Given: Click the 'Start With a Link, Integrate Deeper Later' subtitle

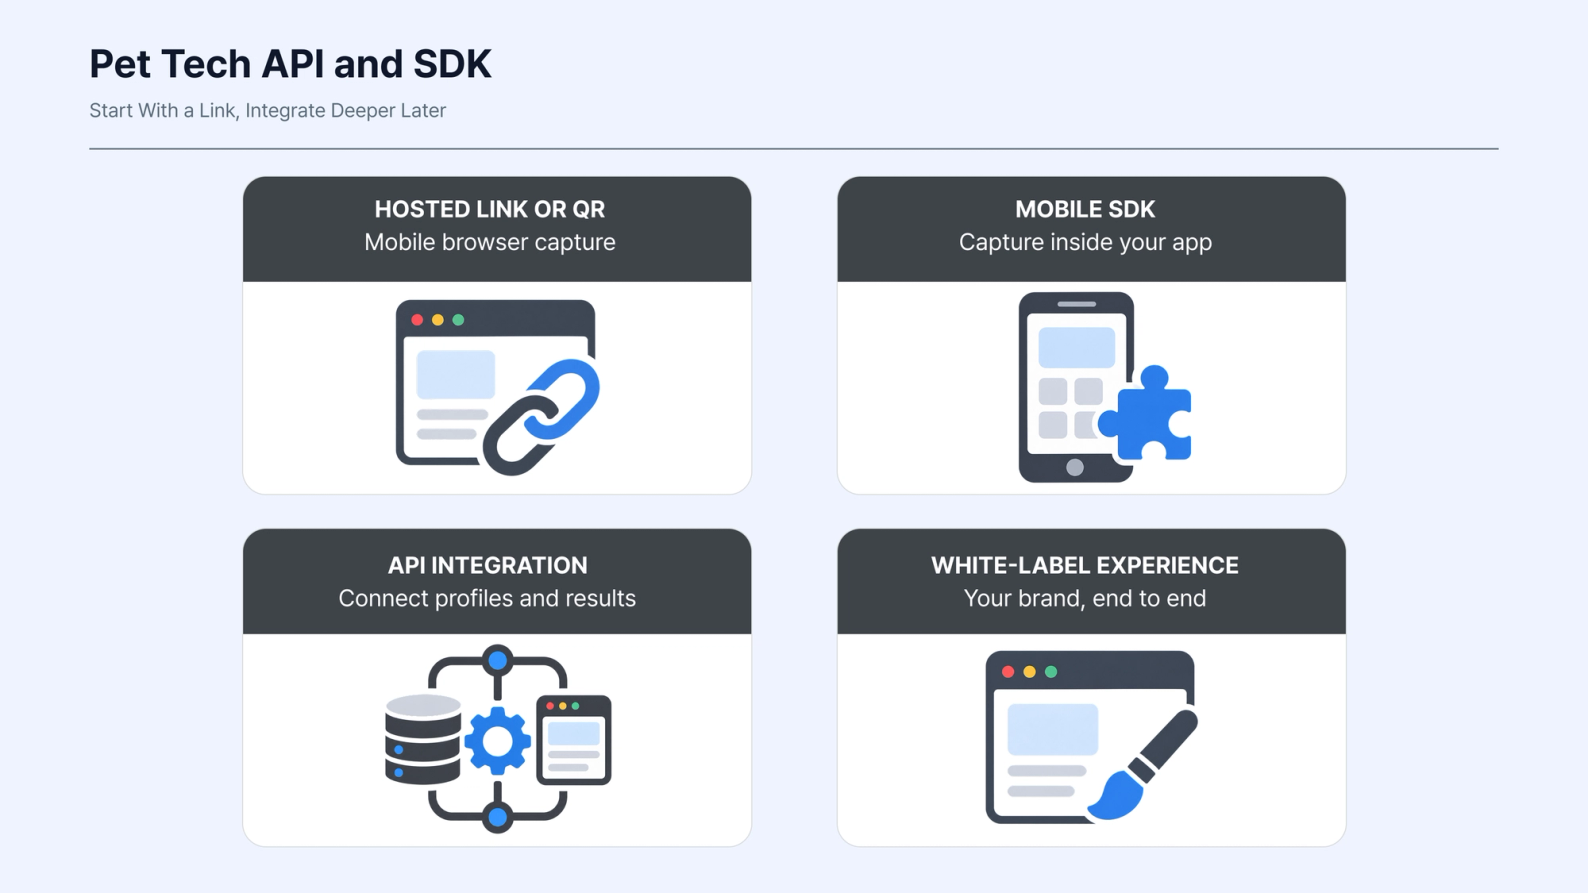Looking at the screenshot, I should point(267,111).
